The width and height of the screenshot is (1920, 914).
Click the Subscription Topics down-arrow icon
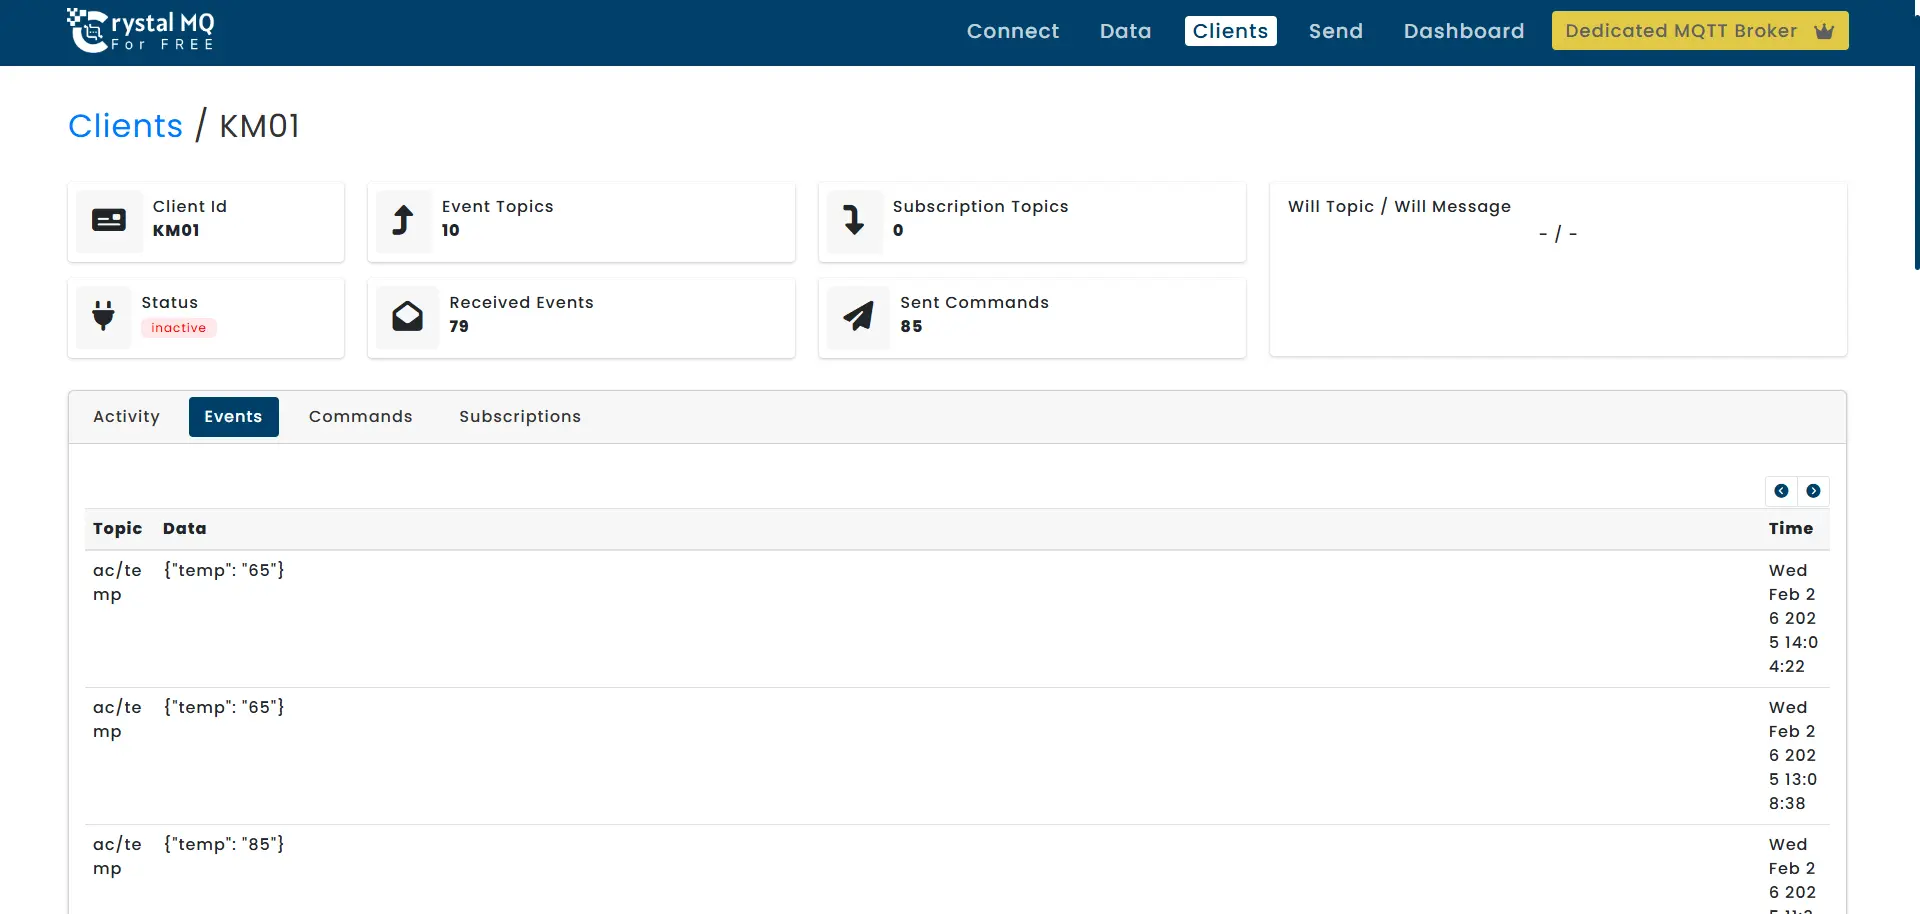click(x=854, y=220)
